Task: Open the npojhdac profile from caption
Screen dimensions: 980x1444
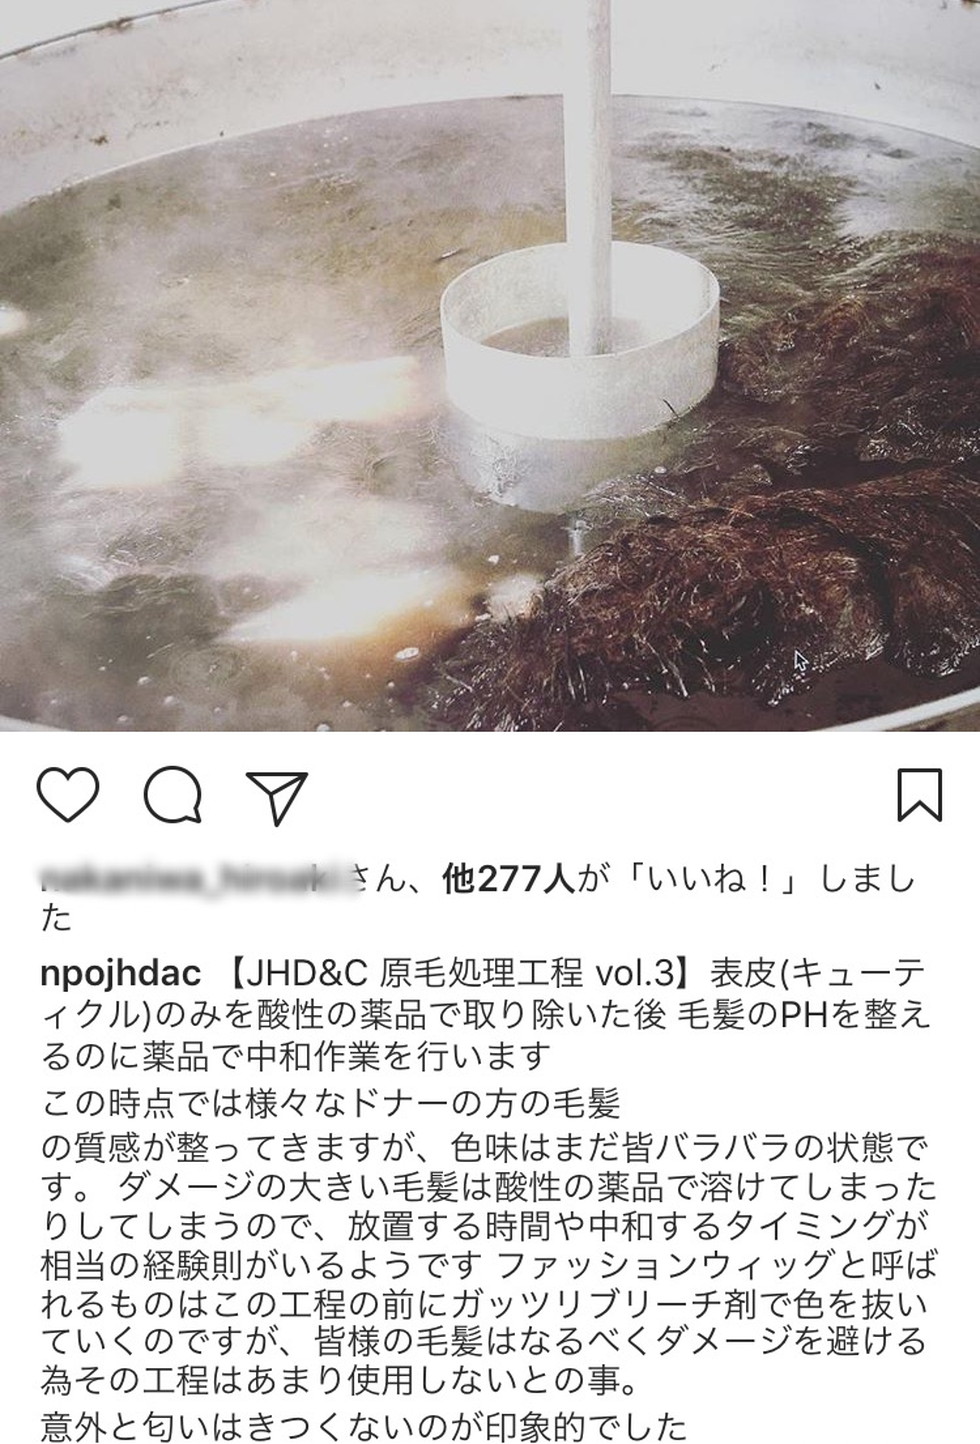Action: 122,973
